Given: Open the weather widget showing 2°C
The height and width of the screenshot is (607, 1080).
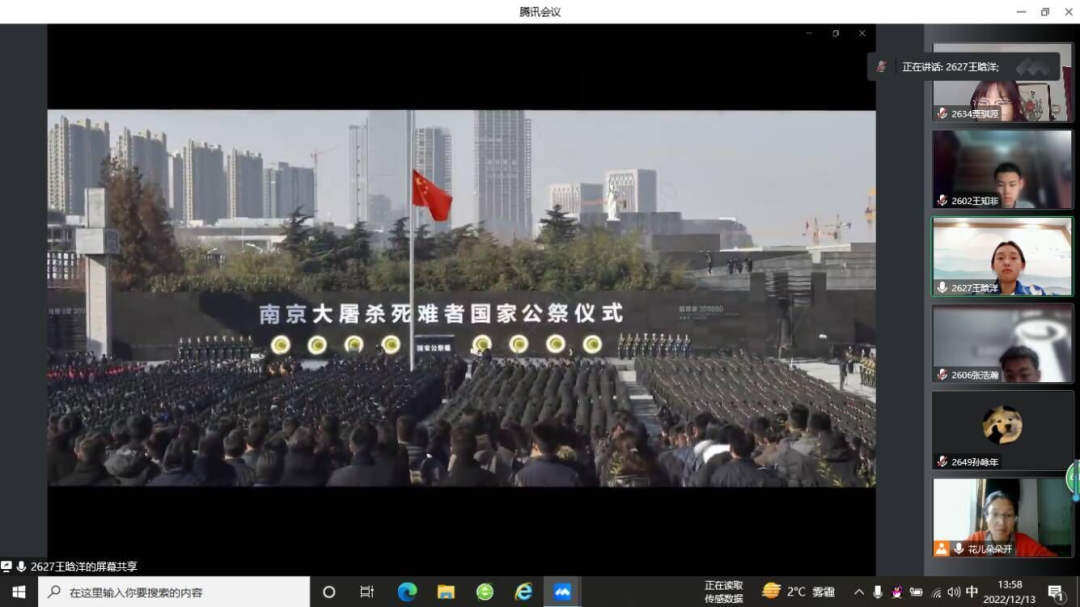Looking at the screenshot, I should 797,592.
